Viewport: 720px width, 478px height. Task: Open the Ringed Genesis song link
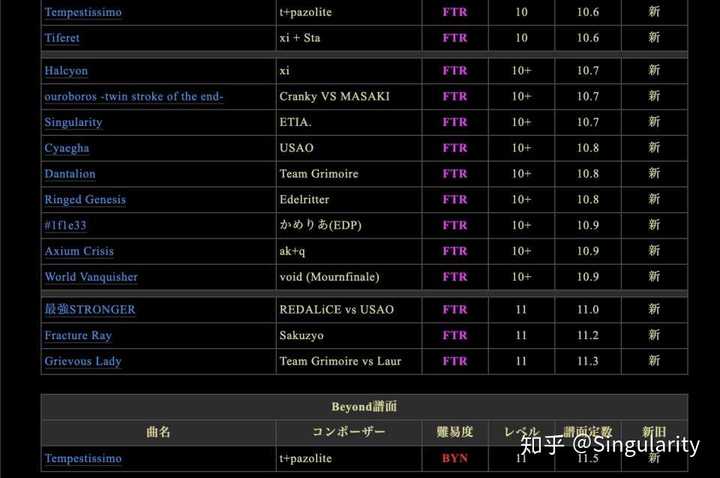pos(85,199)
